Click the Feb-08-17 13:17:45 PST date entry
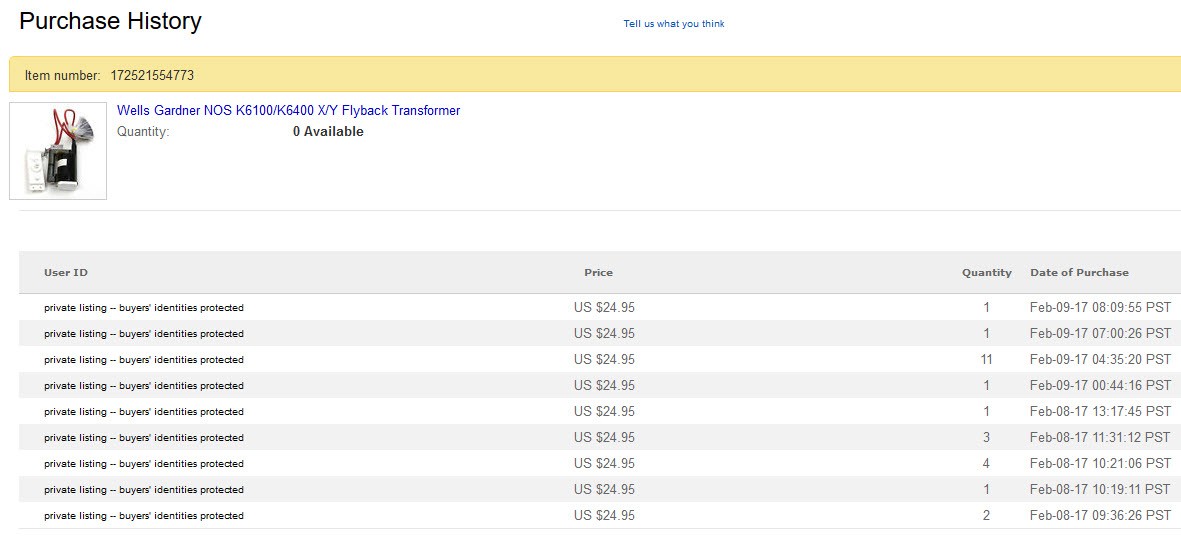 point(1100,412)
